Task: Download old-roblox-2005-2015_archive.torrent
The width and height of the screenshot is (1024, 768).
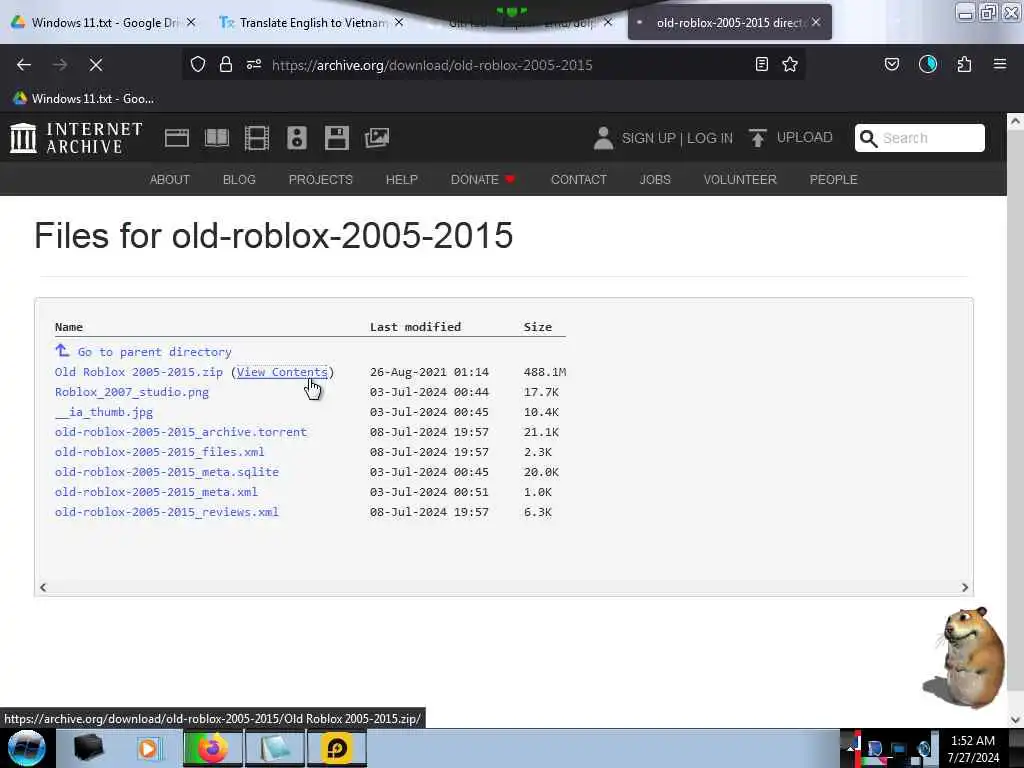Action: tap(181, 432)
